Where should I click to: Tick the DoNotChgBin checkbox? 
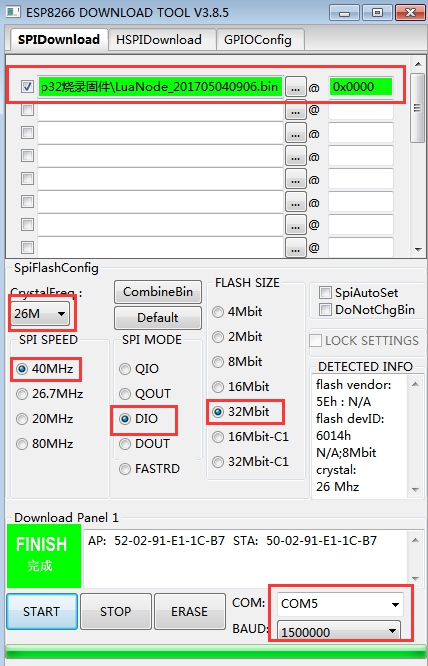325,309
